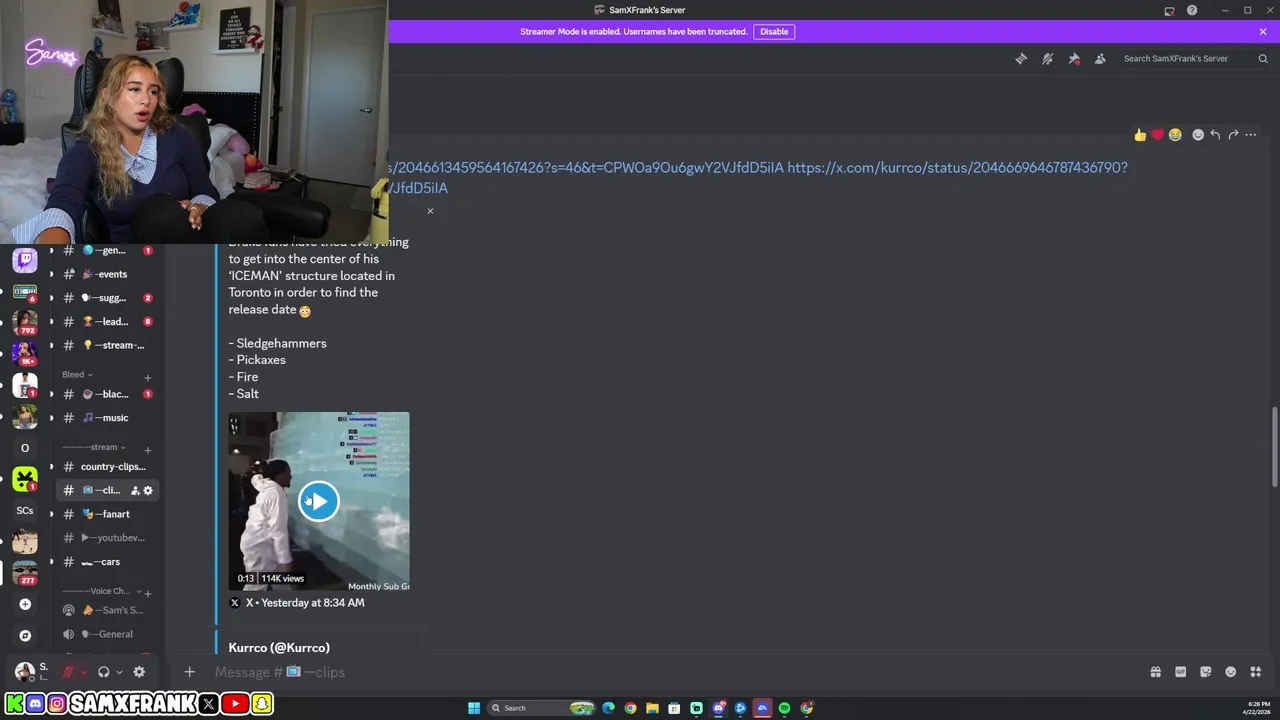Open green X server icon
This screenshot has width=1280, height=720.
pos(25,479)
